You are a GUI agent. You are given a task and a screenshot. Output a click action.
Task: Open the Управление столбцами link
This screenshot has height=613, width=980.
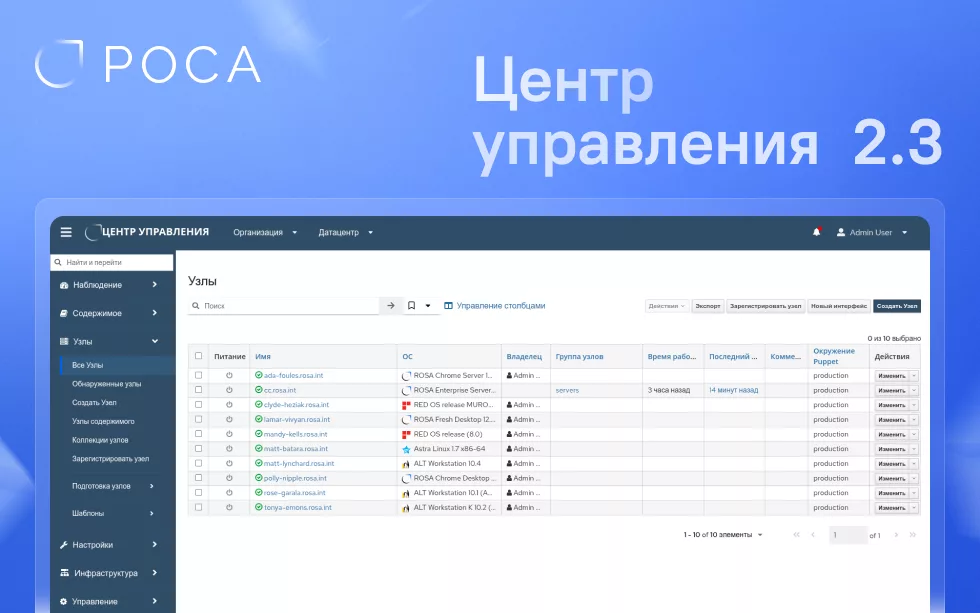point(501,306)
